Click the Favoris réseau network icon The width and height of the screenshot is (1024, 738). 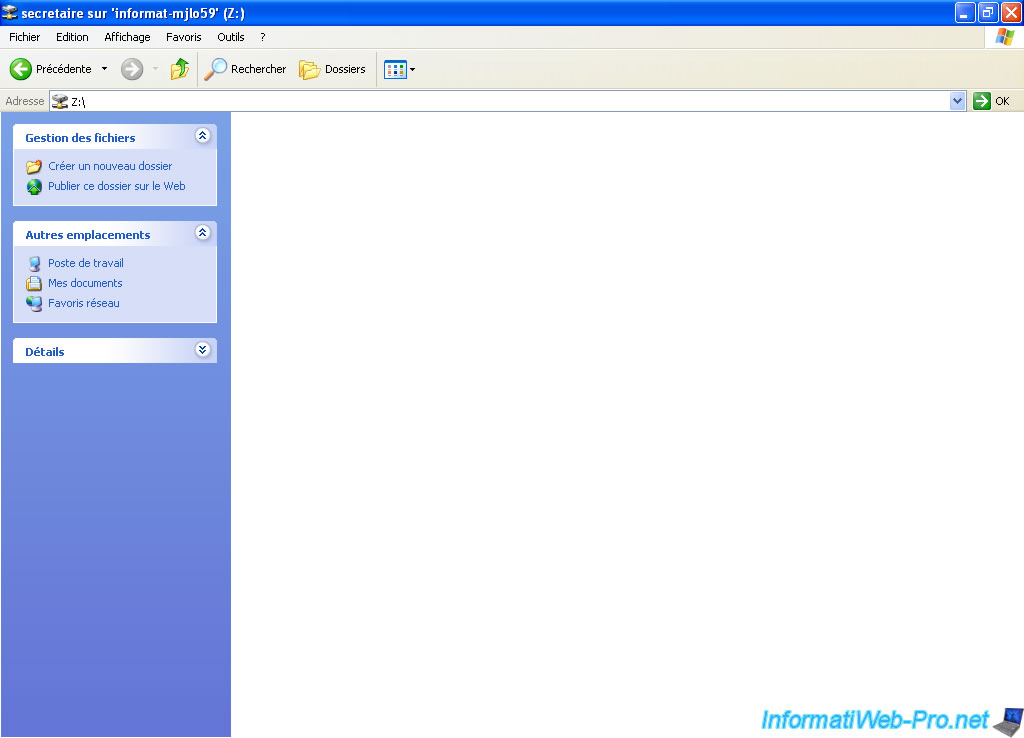34,304
